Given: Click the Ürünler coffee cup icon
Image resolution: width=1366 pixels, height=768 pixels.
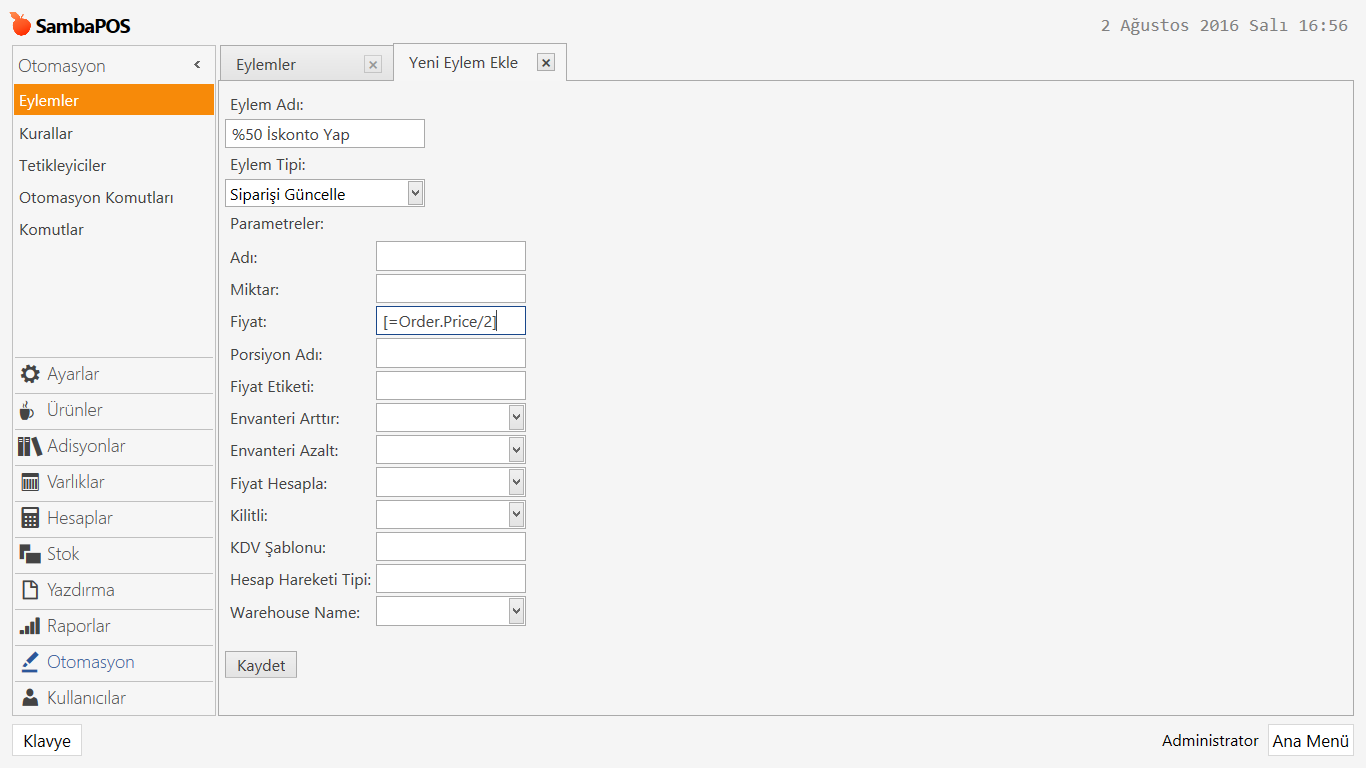Looking at the screenshot, I should pos(27,410).
